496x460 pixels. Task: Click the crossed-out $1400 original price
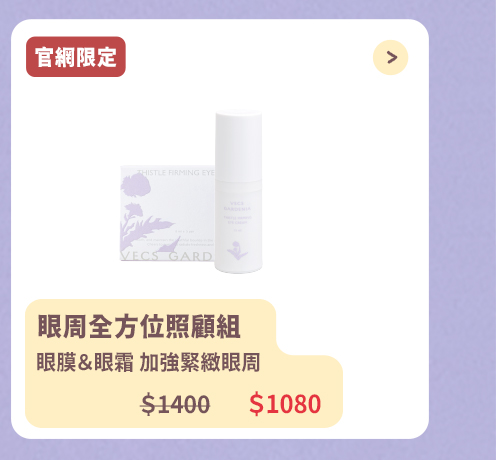coord(175,404)
